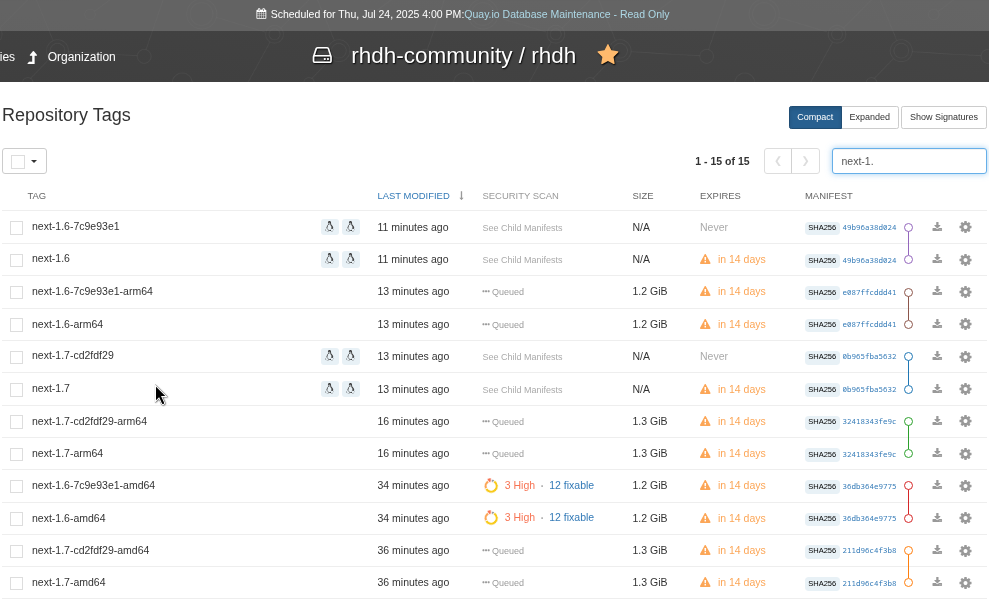Open SHA256 manifest link for next-1.7-arm64
The width and height of the screenshot is (989, 601).
[869, 454]
